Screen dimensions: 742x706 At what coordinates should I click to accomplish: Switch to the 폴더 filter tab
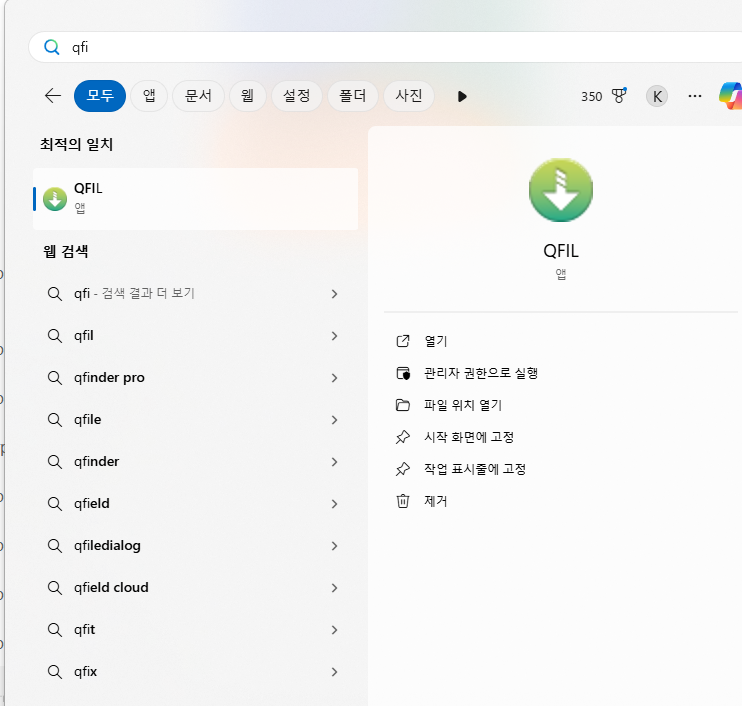[x=353, y=96]
